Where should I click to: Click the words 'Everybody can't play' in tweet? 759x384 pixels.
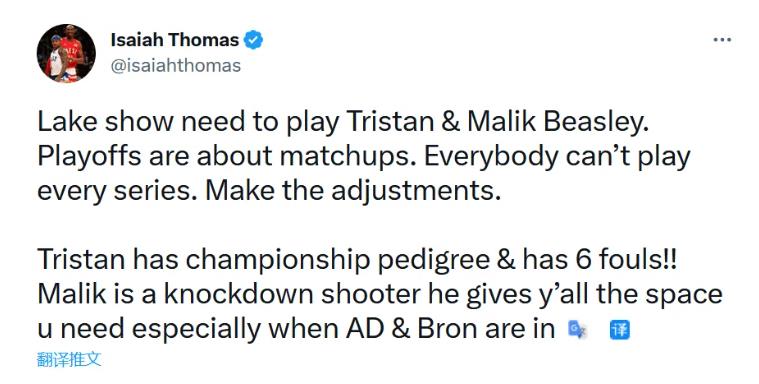(556, 157)
